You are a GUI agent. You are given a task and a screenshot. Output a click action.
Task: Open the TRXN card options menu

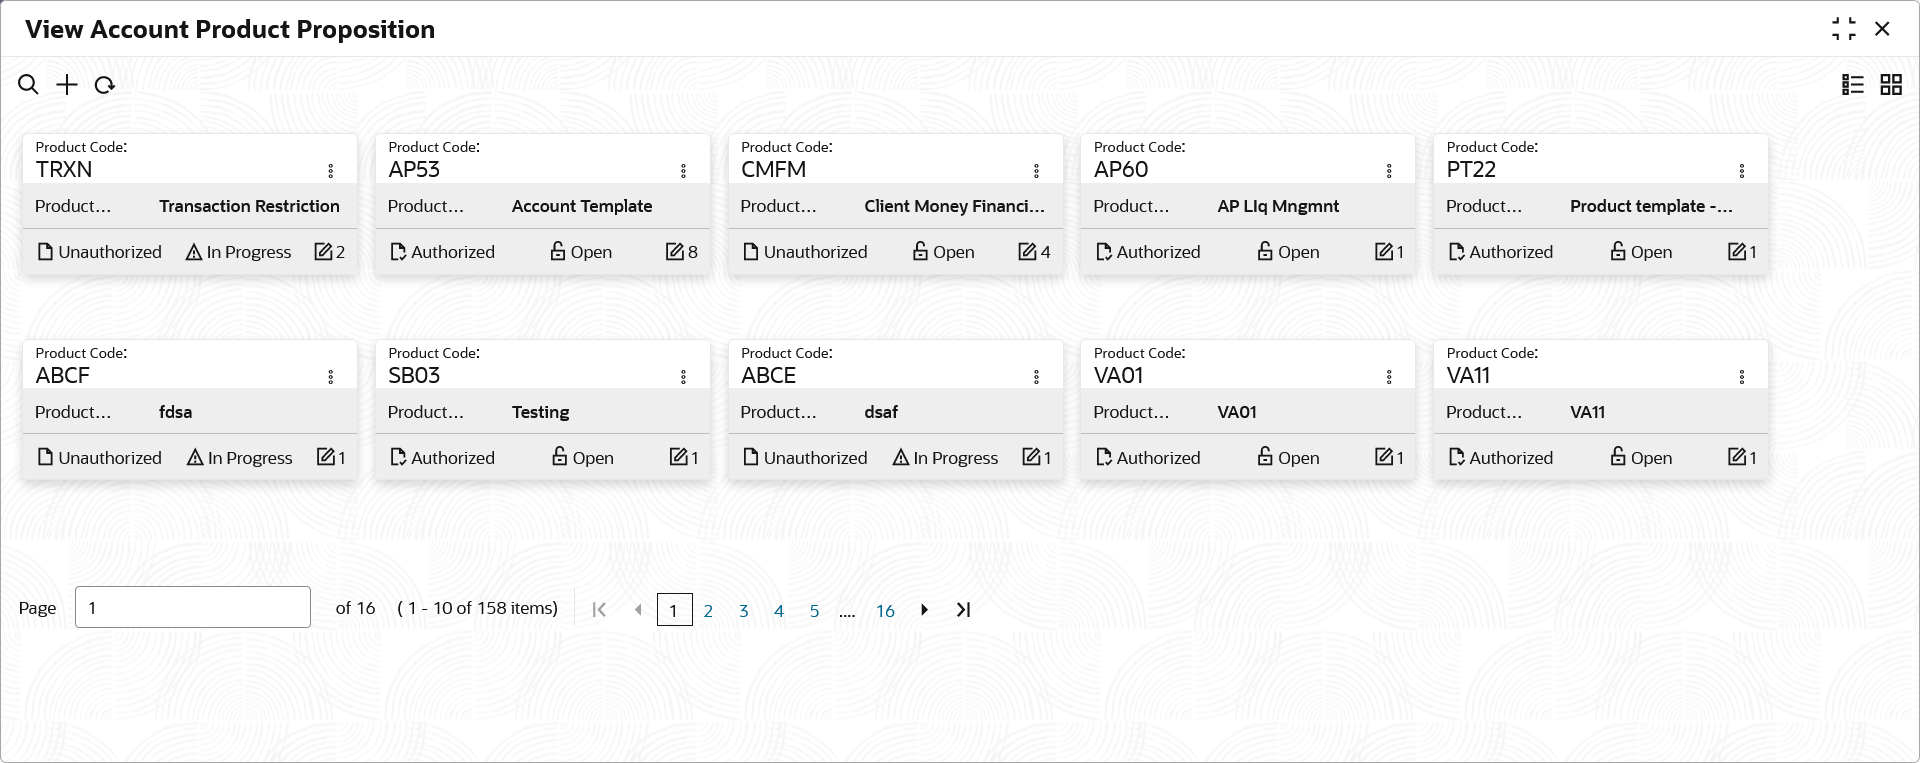331,171
